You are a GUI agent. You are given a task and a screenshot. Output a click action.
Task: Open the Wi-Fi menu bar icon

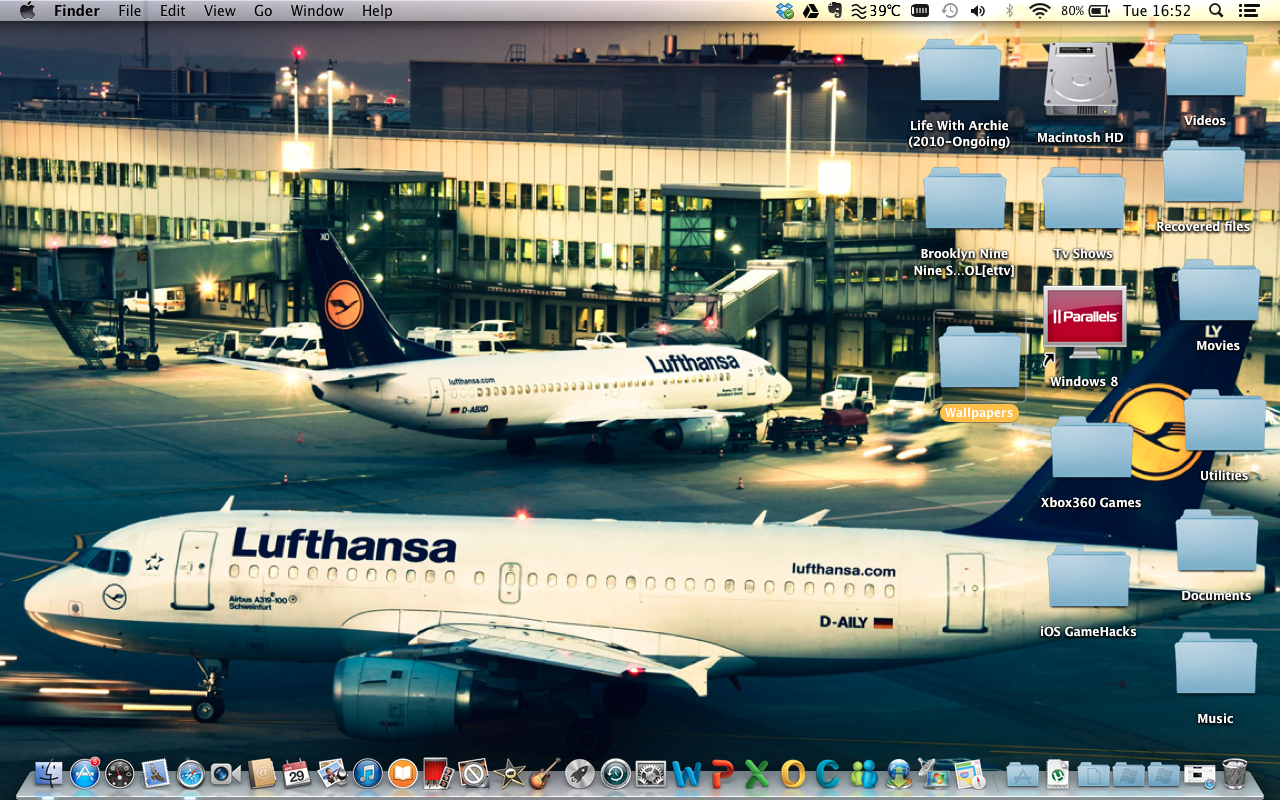pos(1040,11)
